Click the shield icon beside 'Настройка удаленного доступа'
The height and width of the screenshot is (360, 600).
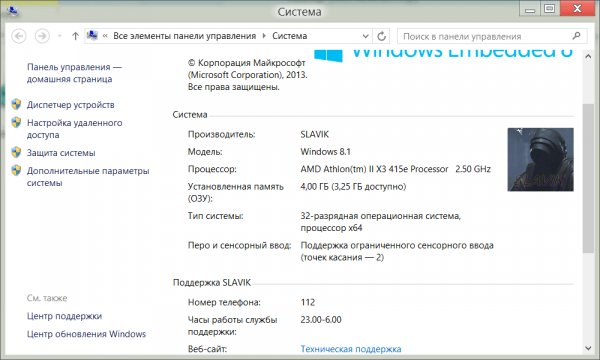(x=16, y=122)
